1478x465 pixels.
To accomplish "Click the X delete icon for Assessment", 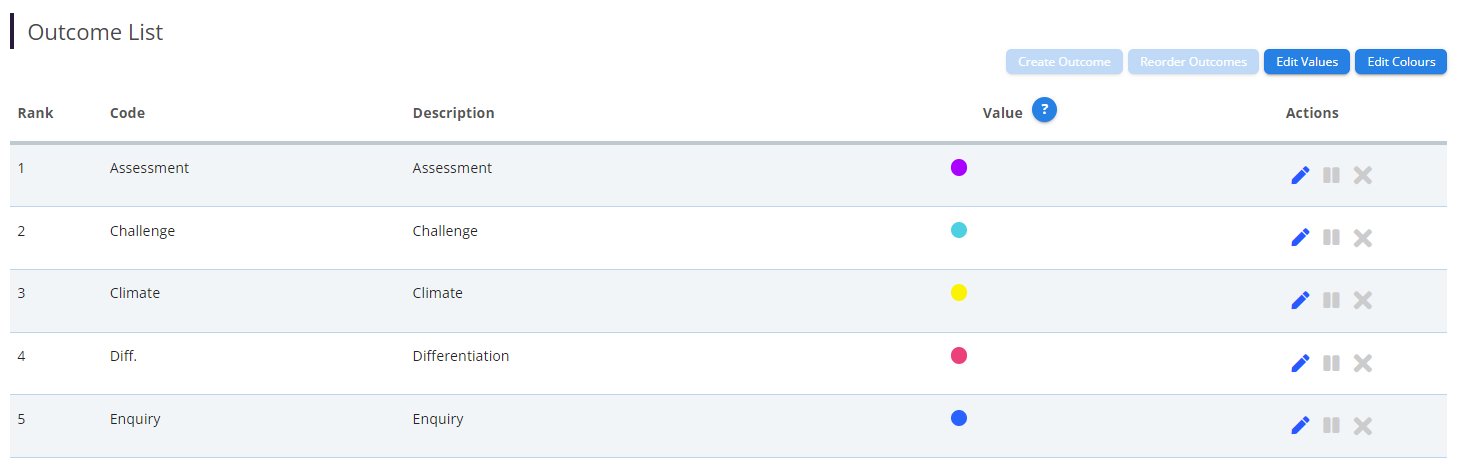I will point(1362,176).
